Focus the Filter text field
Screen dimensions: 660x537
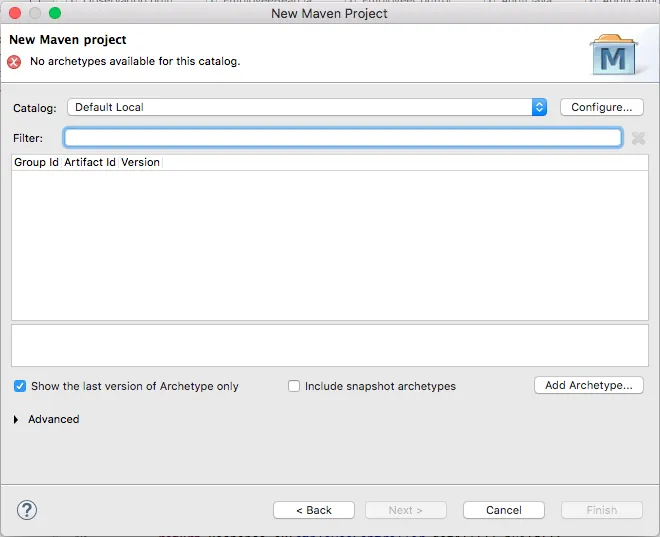click(343, 138)
